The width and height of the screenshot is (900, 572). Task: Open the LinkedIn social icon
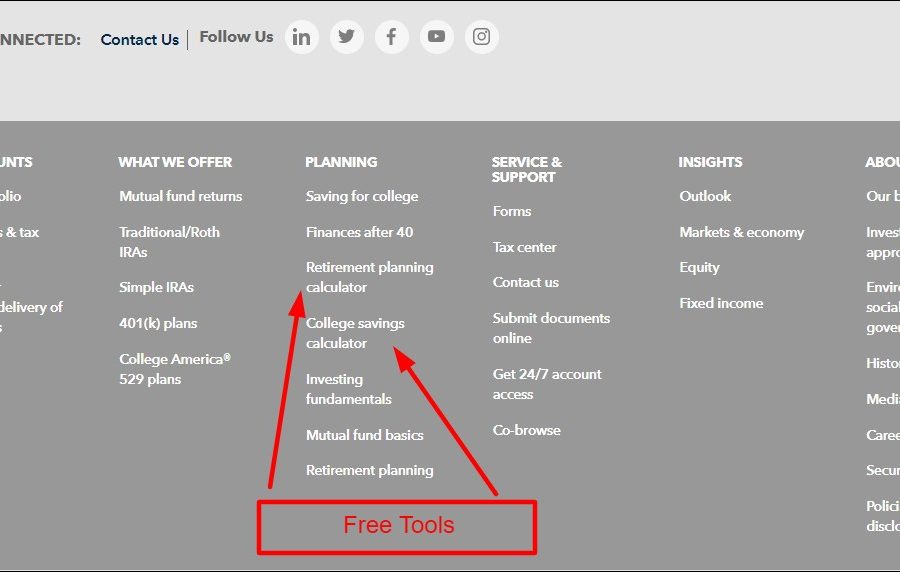[301, 37]
